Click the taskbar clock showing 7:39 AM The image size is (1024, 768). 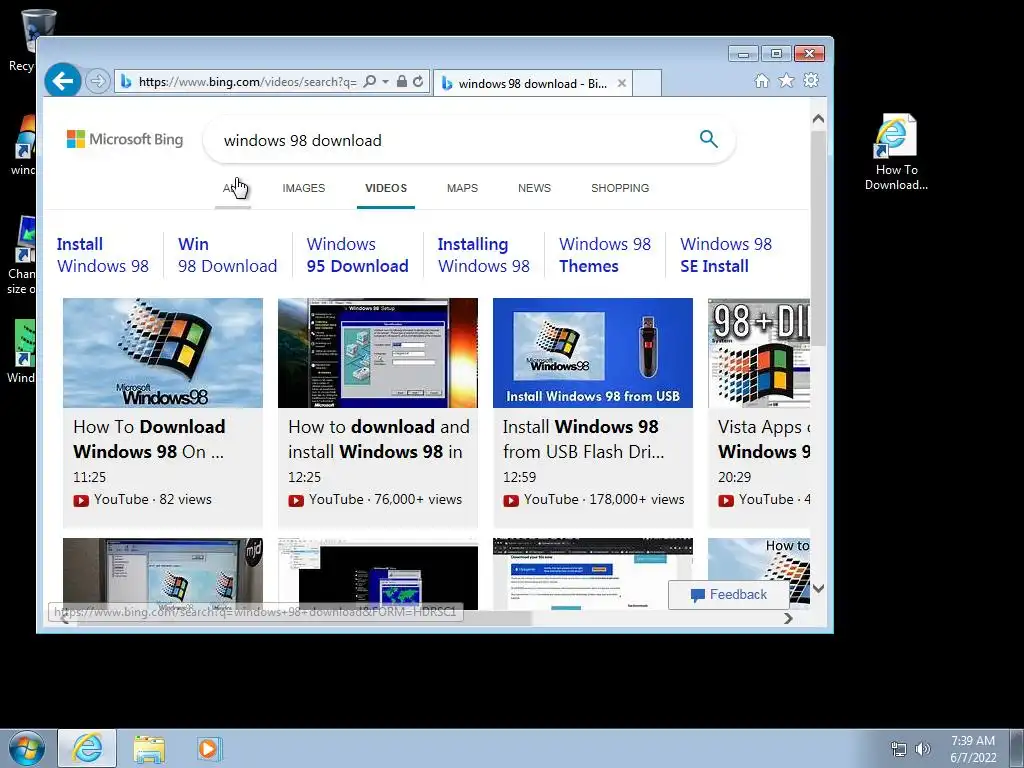point(973,749)
